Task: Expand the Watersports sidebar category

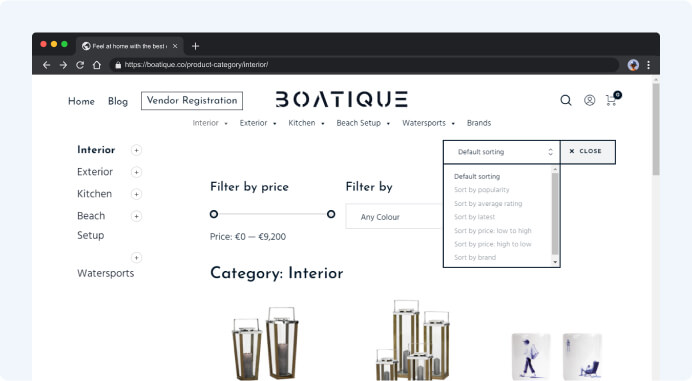Action: pyautogui.click(x=136, y=257)
